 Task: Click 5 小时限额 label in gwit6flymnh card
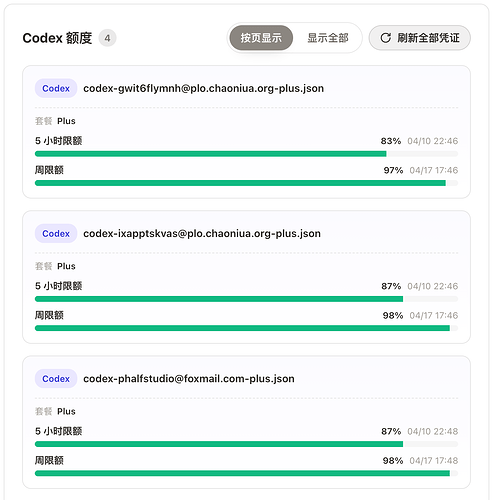click(59, 141)
